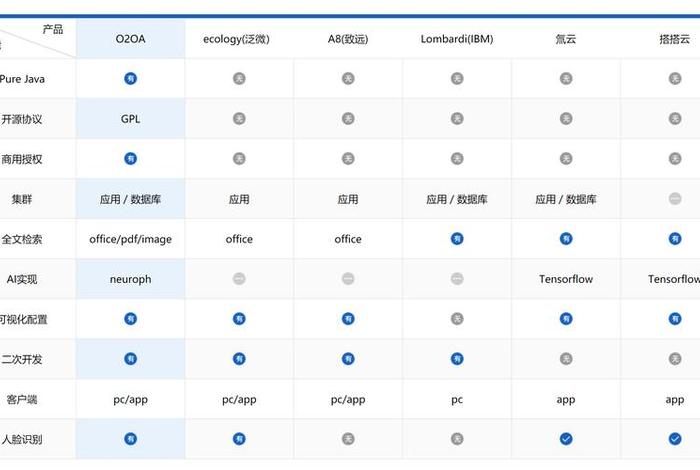Click ecology AI实现 gray dash icon
Image resolution: width=700 pixels, height=470 pixels.
[239, 279]
